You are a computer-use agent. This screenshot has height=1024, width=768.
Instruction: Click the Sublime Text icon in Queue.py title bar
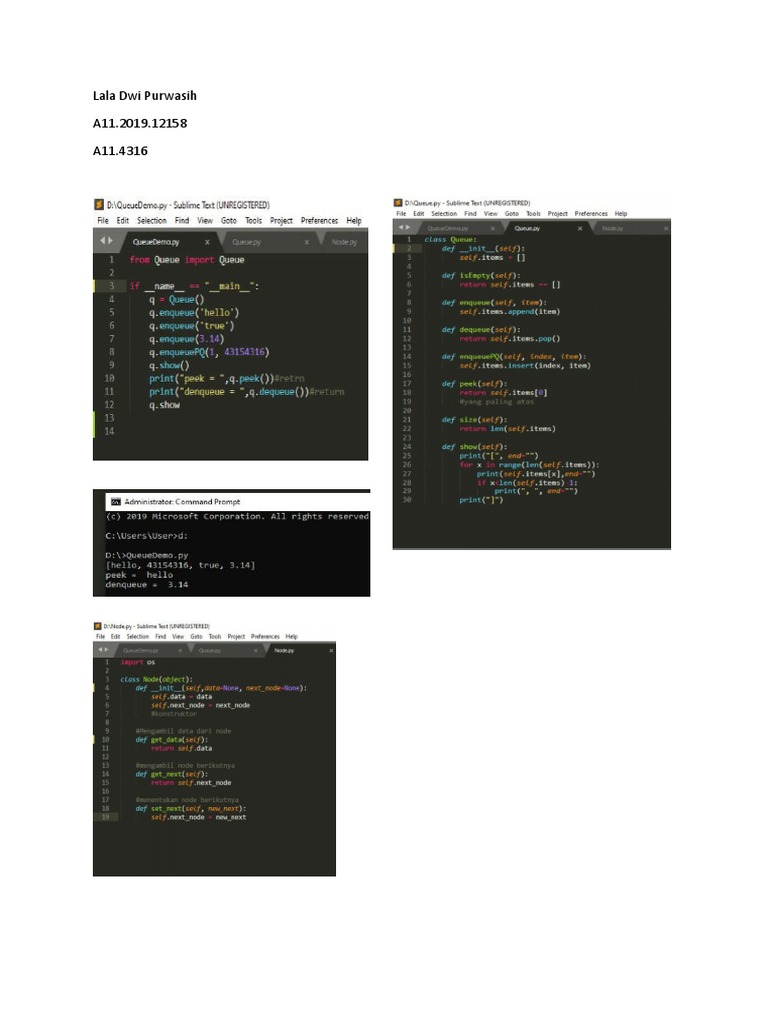click(x=398, y=203)
